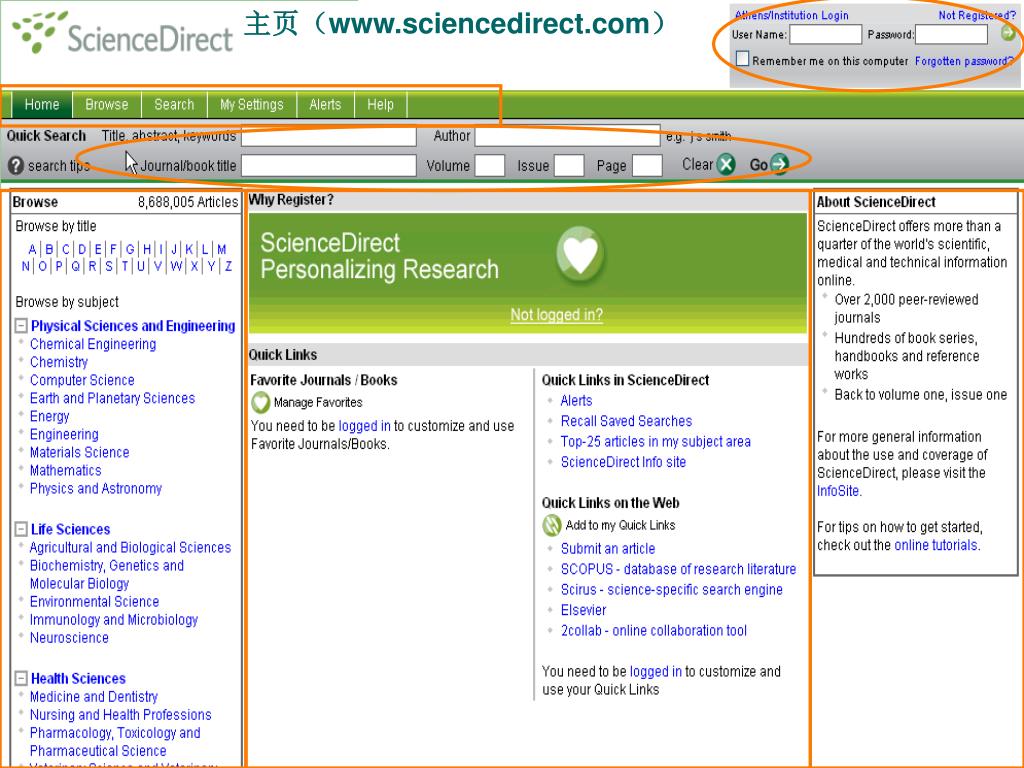Open Medicine and Dentistry subject
The image size is (1024, 768).
[93, 696]
